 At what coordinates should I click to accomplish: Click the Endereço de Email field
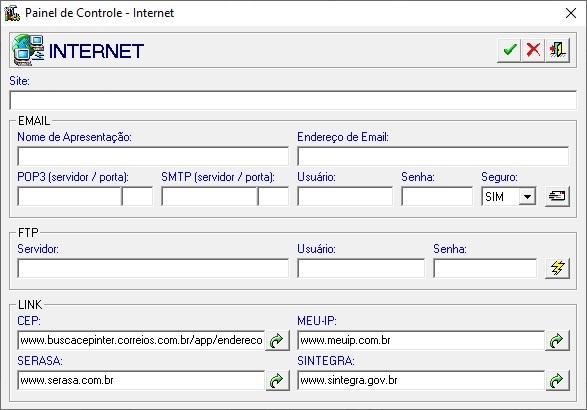pos(433,156)
